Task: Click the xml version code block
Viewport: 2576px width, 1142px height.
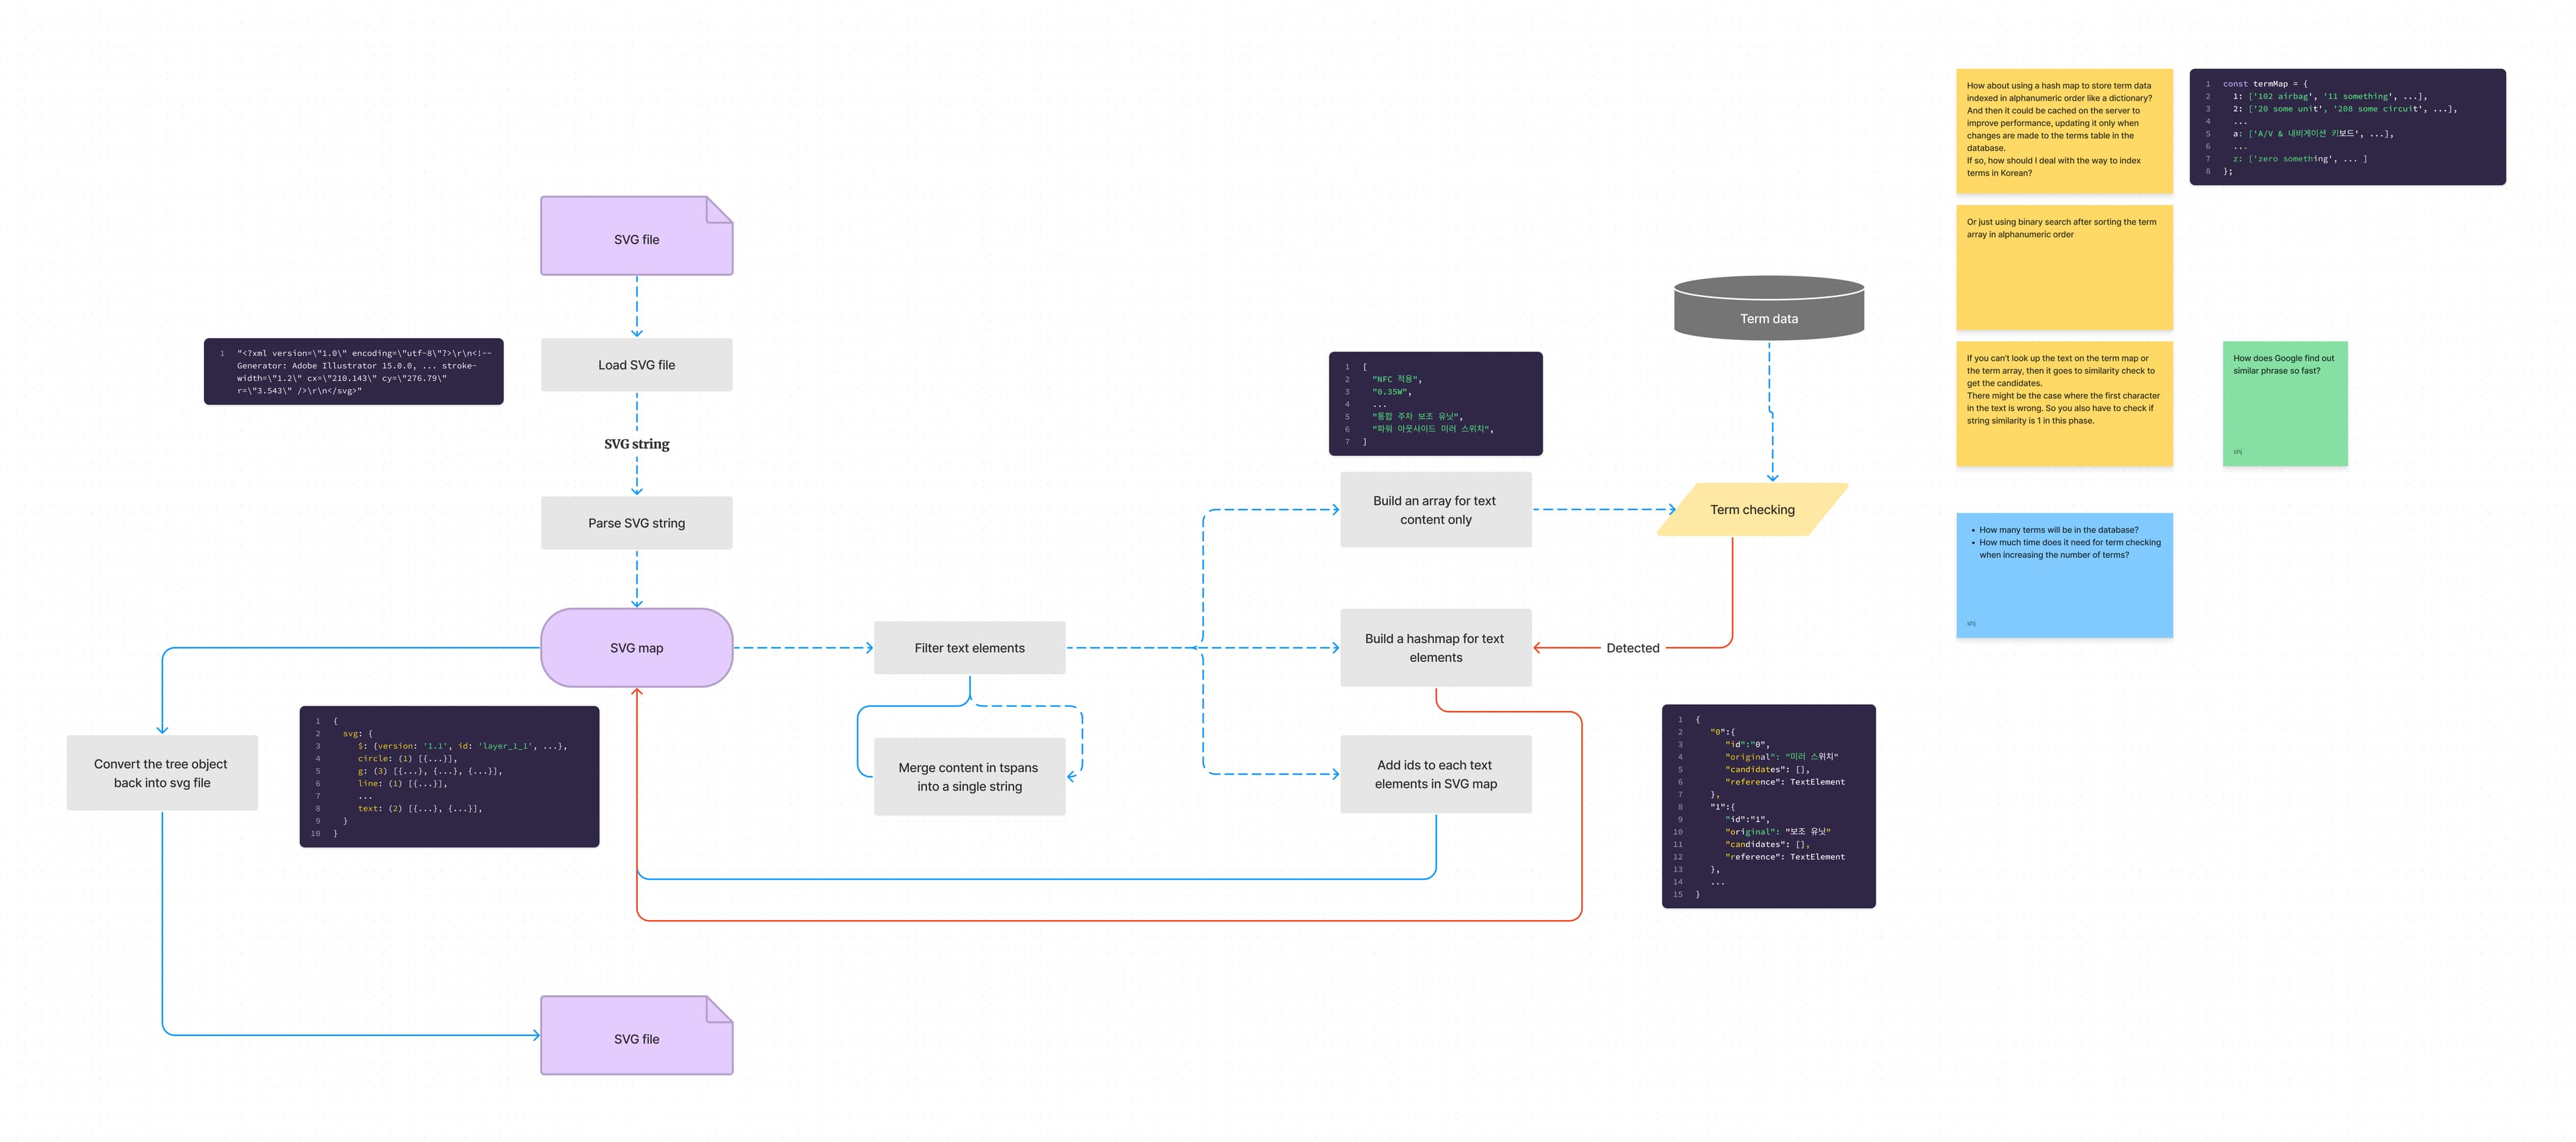Action: (x=353, y=371)
